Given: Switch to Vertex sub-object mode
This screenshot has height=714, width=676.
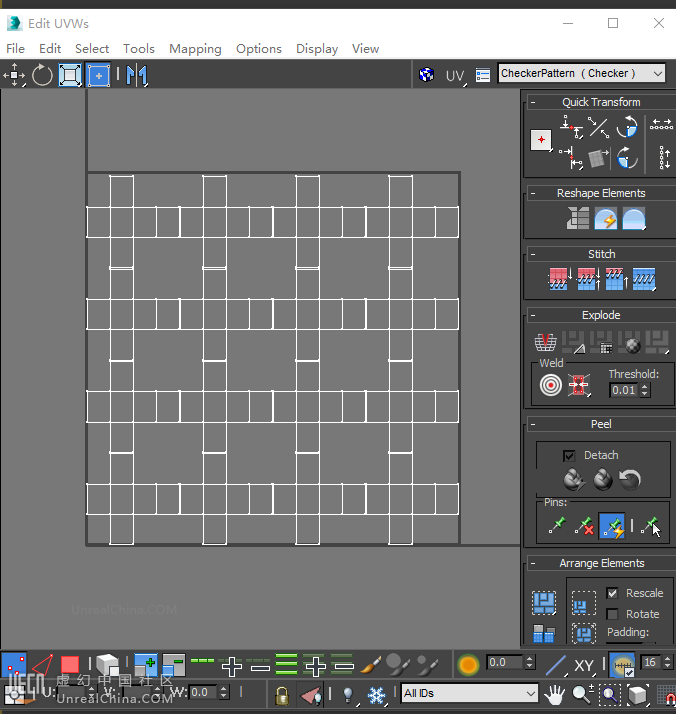Looking at the screenshot, I should tap(14, 665).
